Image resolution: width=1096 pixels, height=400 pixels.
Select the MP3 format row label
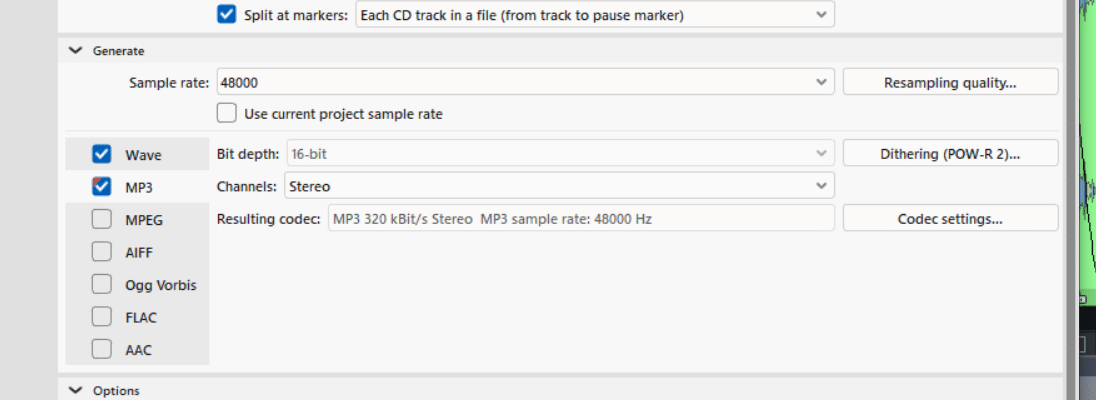tap(139, 187)
